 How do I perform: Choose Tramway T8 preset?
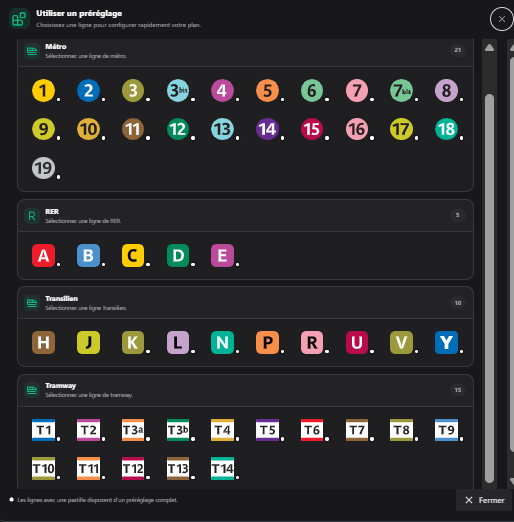click(x=401, y=430)
